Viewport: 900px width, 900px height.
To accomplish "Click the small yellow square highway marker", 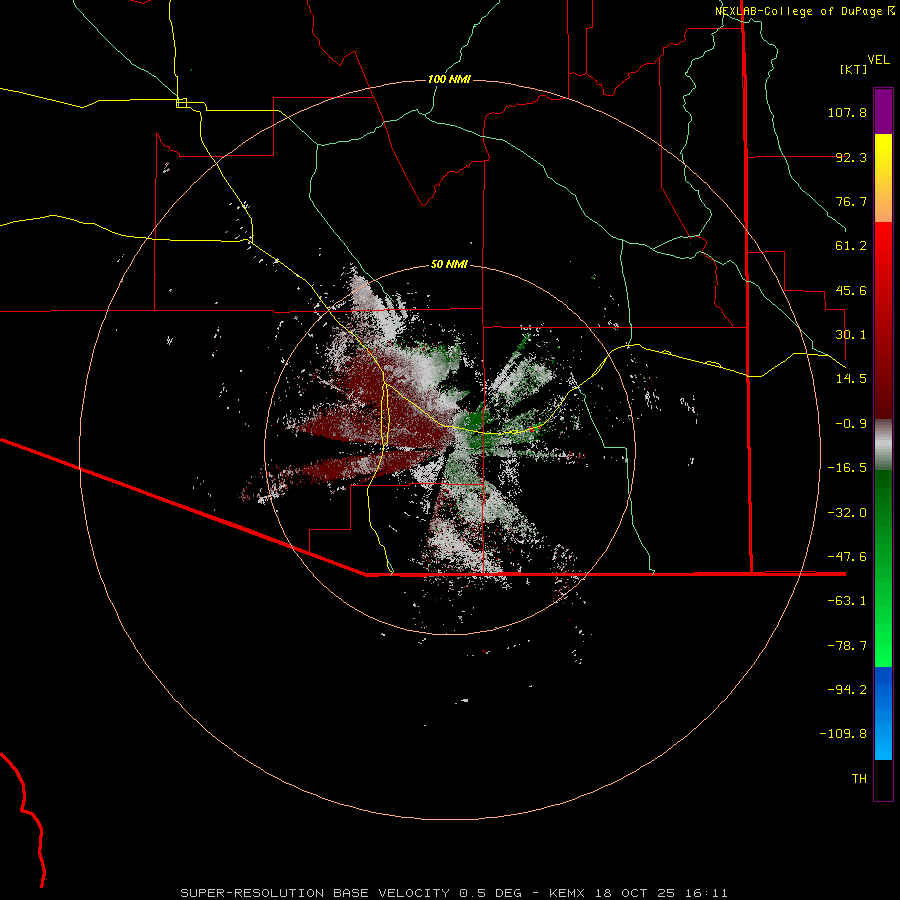I will tap(181, 103).
